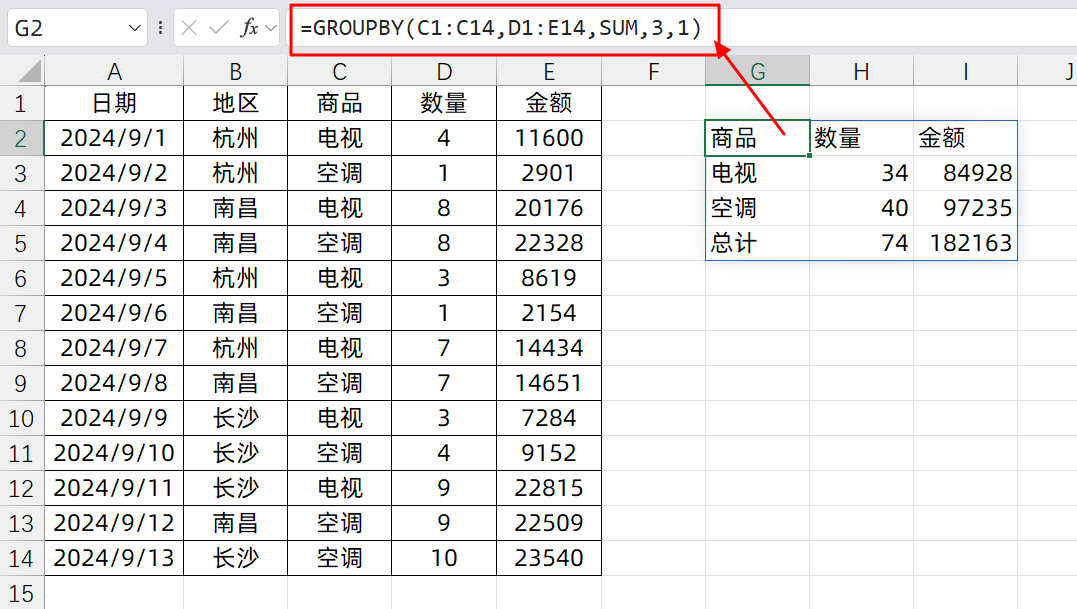The image size is (1077, 609).
Task: Click result amount 84928
Action: tap(966, 174)
